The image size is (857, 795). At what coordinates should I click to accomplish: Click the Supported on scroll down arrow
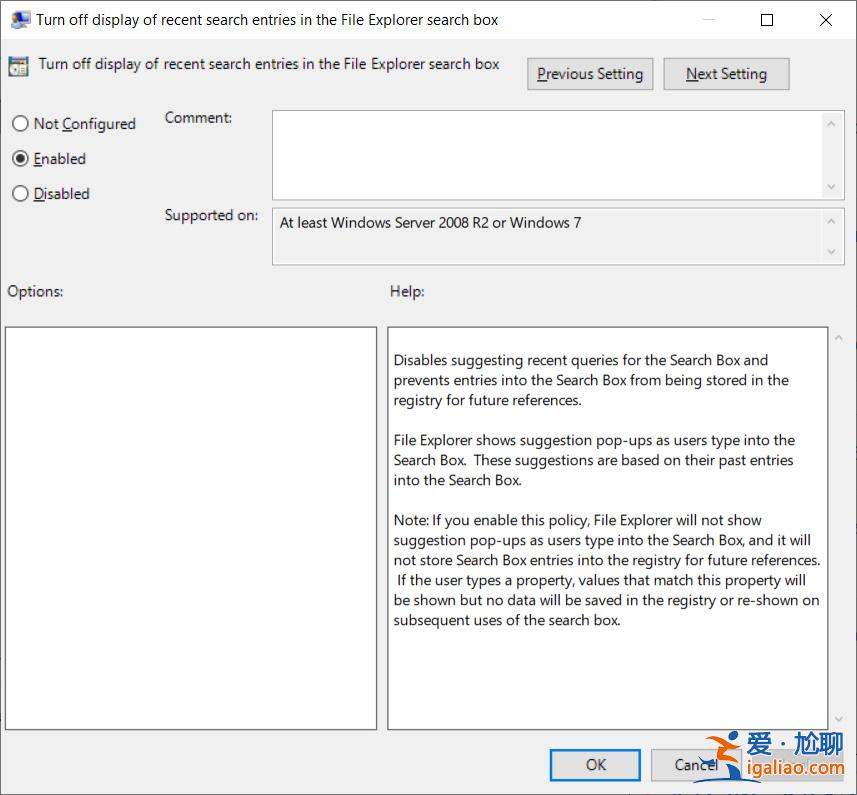831,252
